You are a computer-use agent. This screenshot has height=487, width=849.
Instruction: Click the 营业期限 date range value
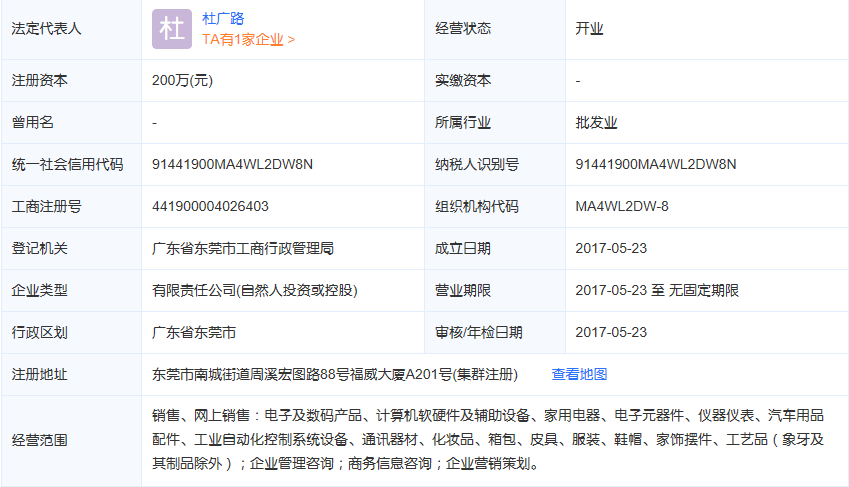[657, 290]
